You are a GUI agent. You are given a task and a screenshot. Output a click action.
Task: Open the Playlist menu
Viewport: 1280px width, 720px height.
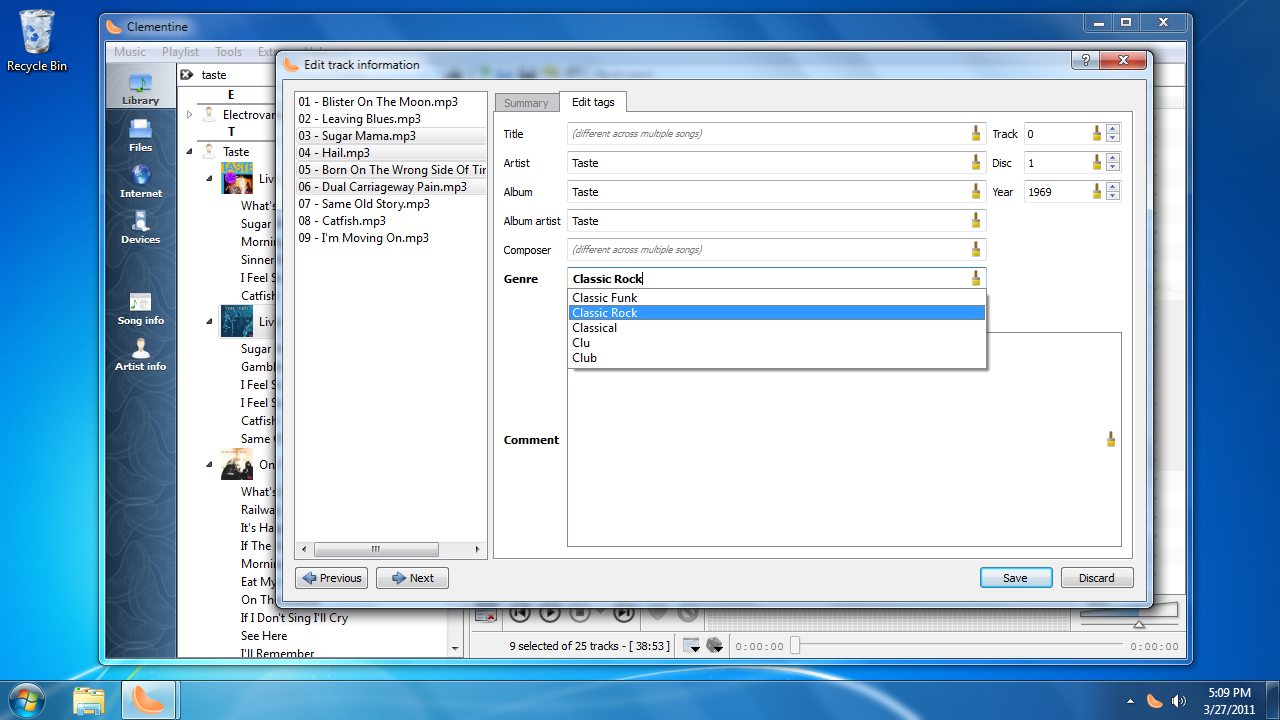[x=180, y=52]
